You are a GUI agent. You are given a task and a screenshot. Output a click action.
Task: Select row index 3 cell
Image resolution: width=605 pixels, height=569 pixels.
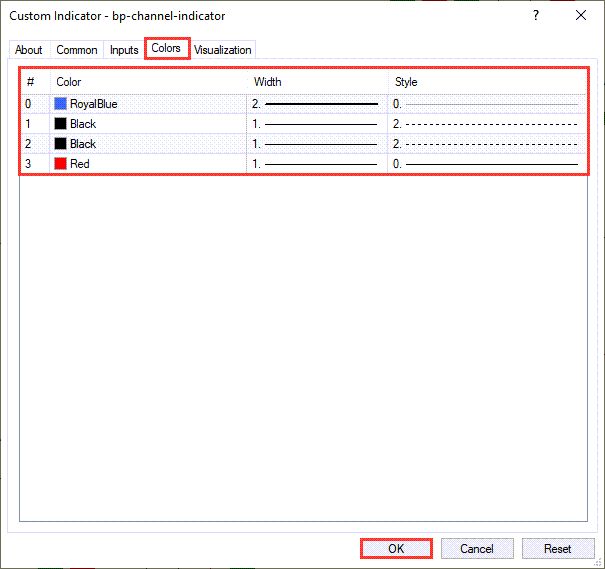(x=35, y=164)
